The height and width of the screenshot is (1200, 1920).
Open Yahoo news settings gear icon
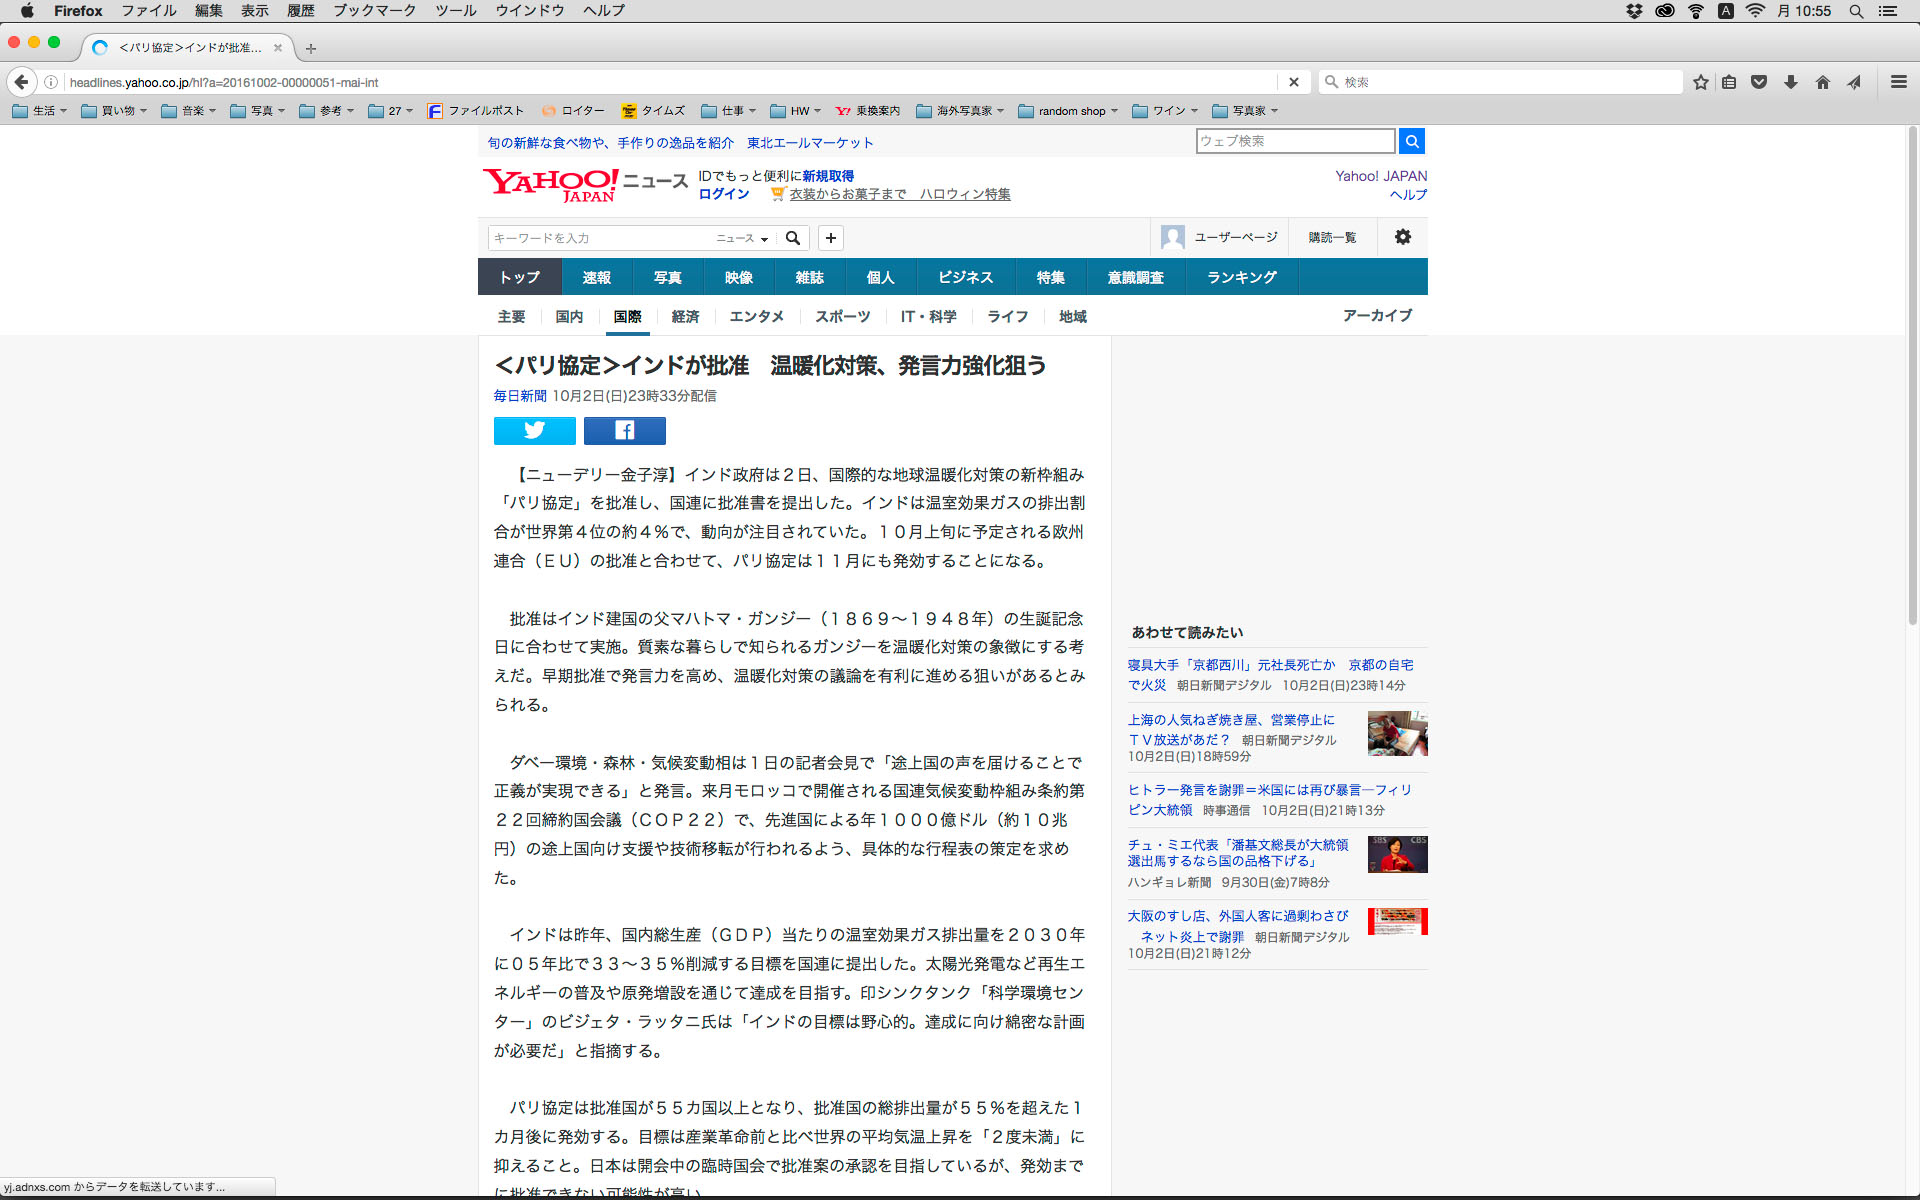[x=1403, y=237]
